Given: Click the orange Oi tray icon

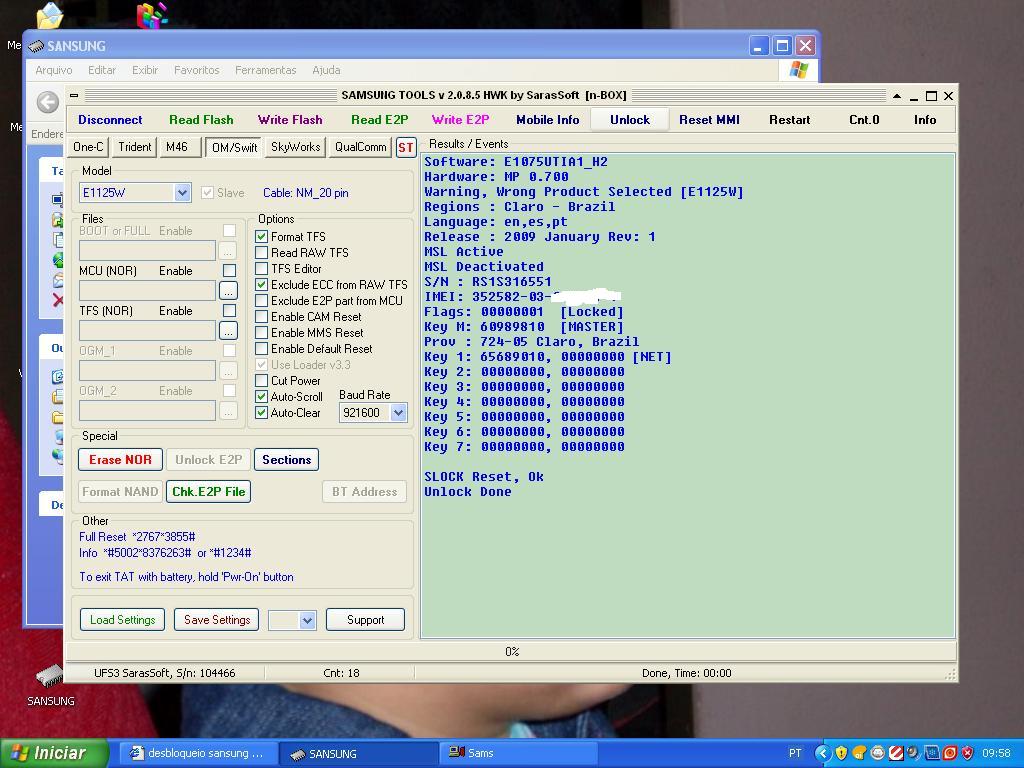Looking at the screenshot, I should tap(859, 753).
